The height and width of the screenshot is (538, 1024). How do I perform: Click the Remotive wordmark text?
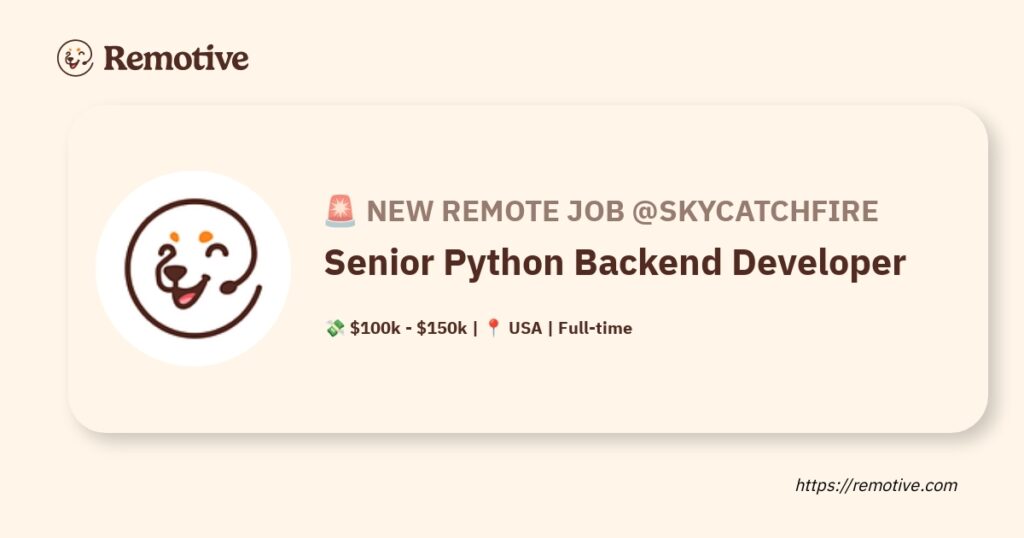click(x=176, y=58)
